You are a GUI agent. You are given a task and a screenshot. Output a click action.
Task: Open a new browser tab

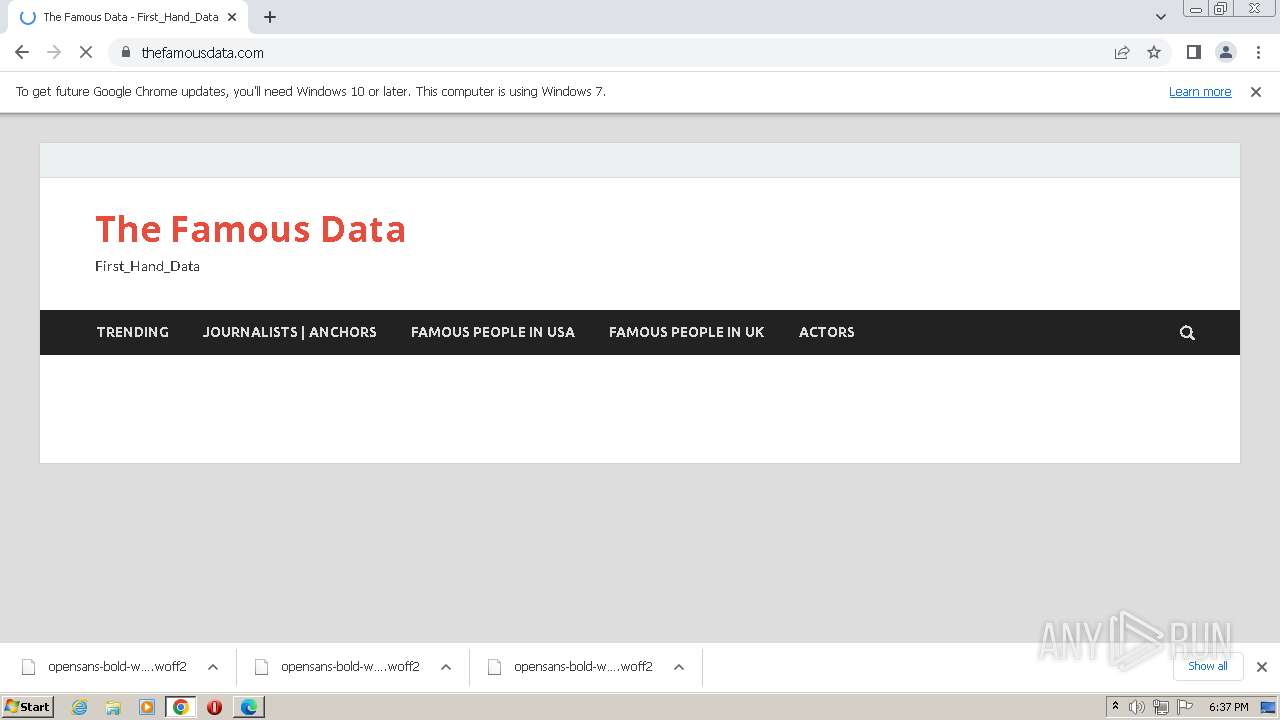point(270,17)
